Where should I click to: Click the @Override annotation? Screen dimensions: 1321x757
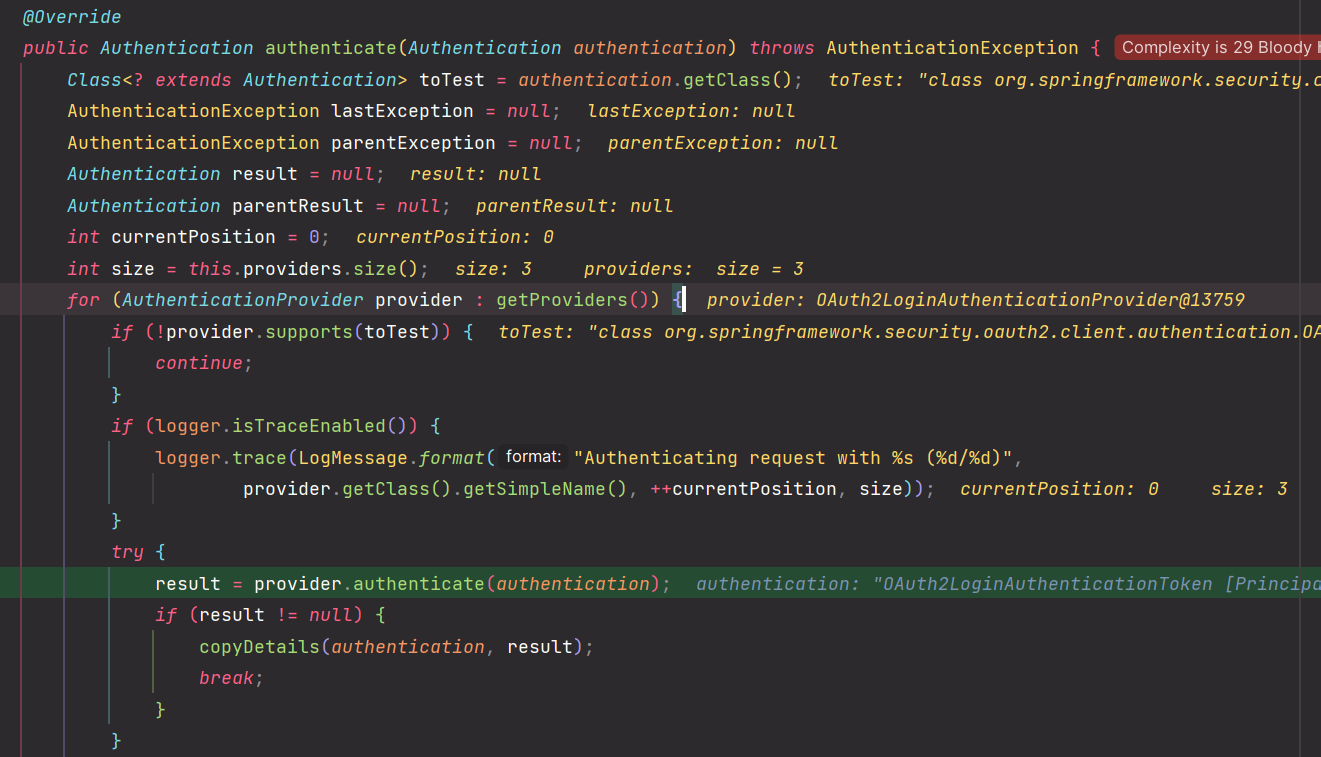tap(72, 17)
